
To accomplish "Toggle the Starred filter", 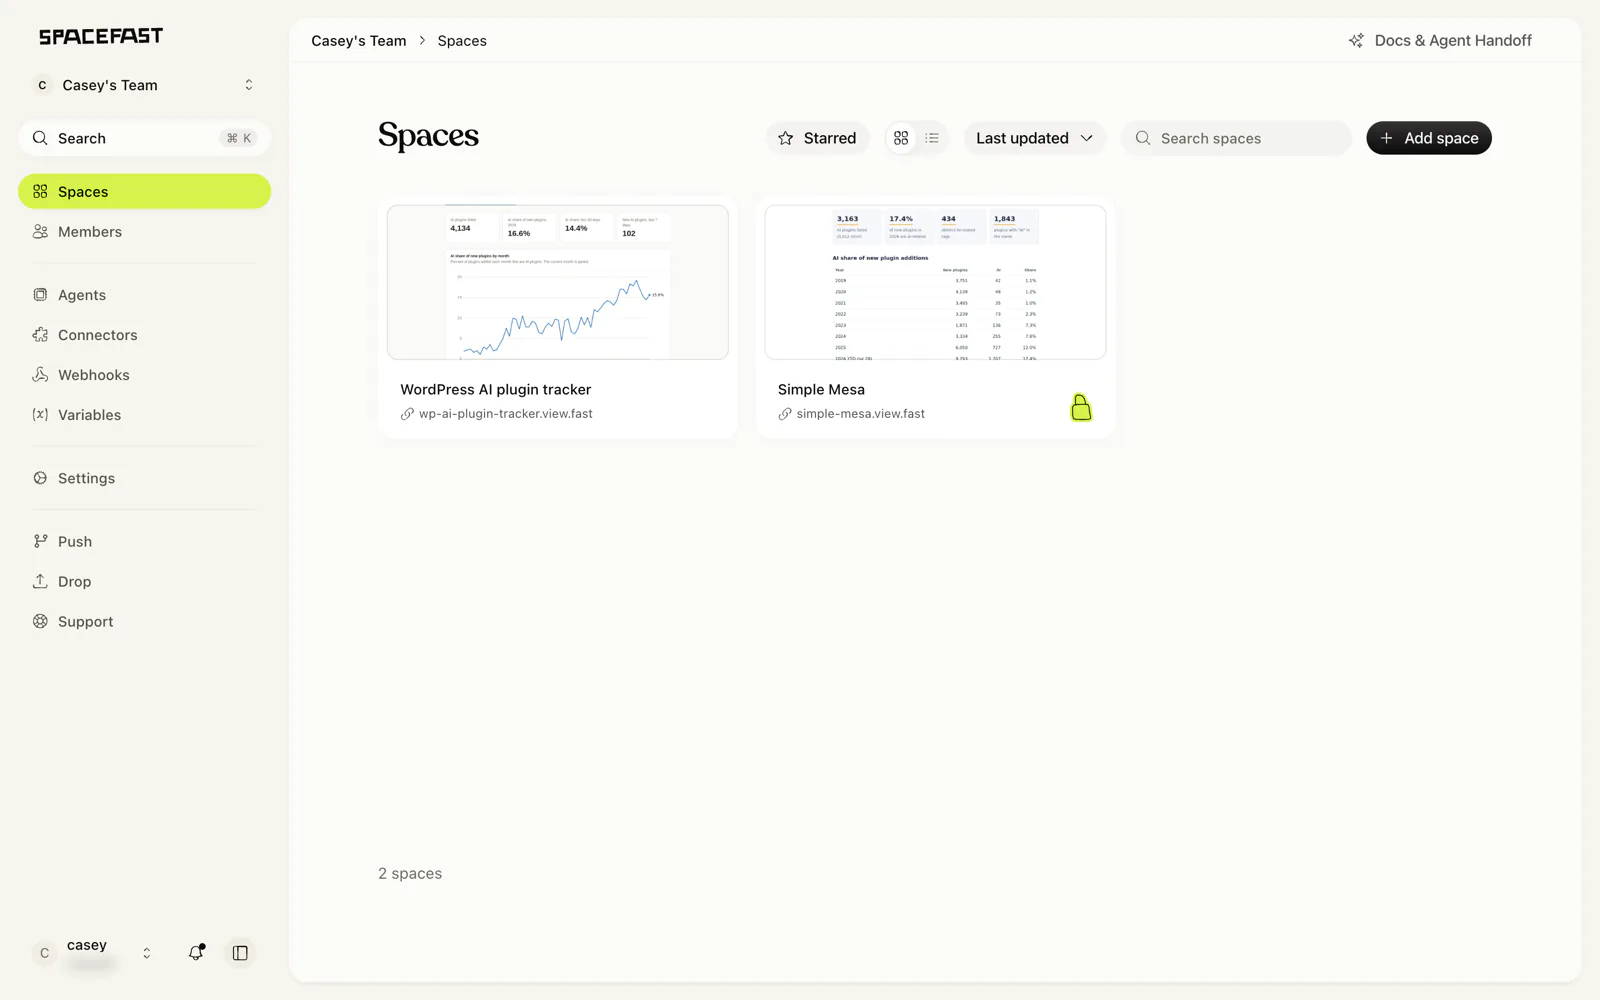I will (818, 138).
